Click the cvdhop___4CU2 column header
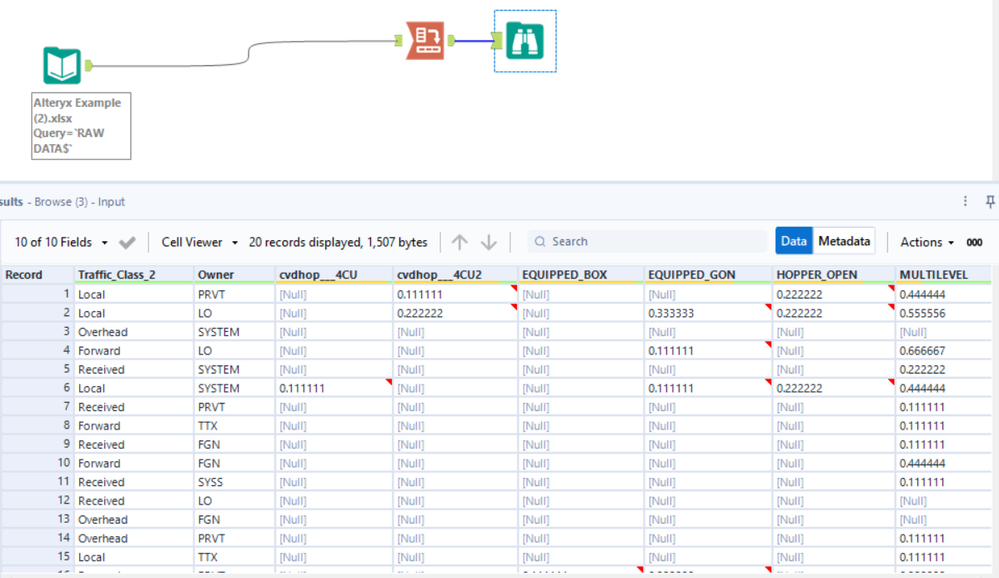Viewport: 999px width, 578px height. point(456,275)
